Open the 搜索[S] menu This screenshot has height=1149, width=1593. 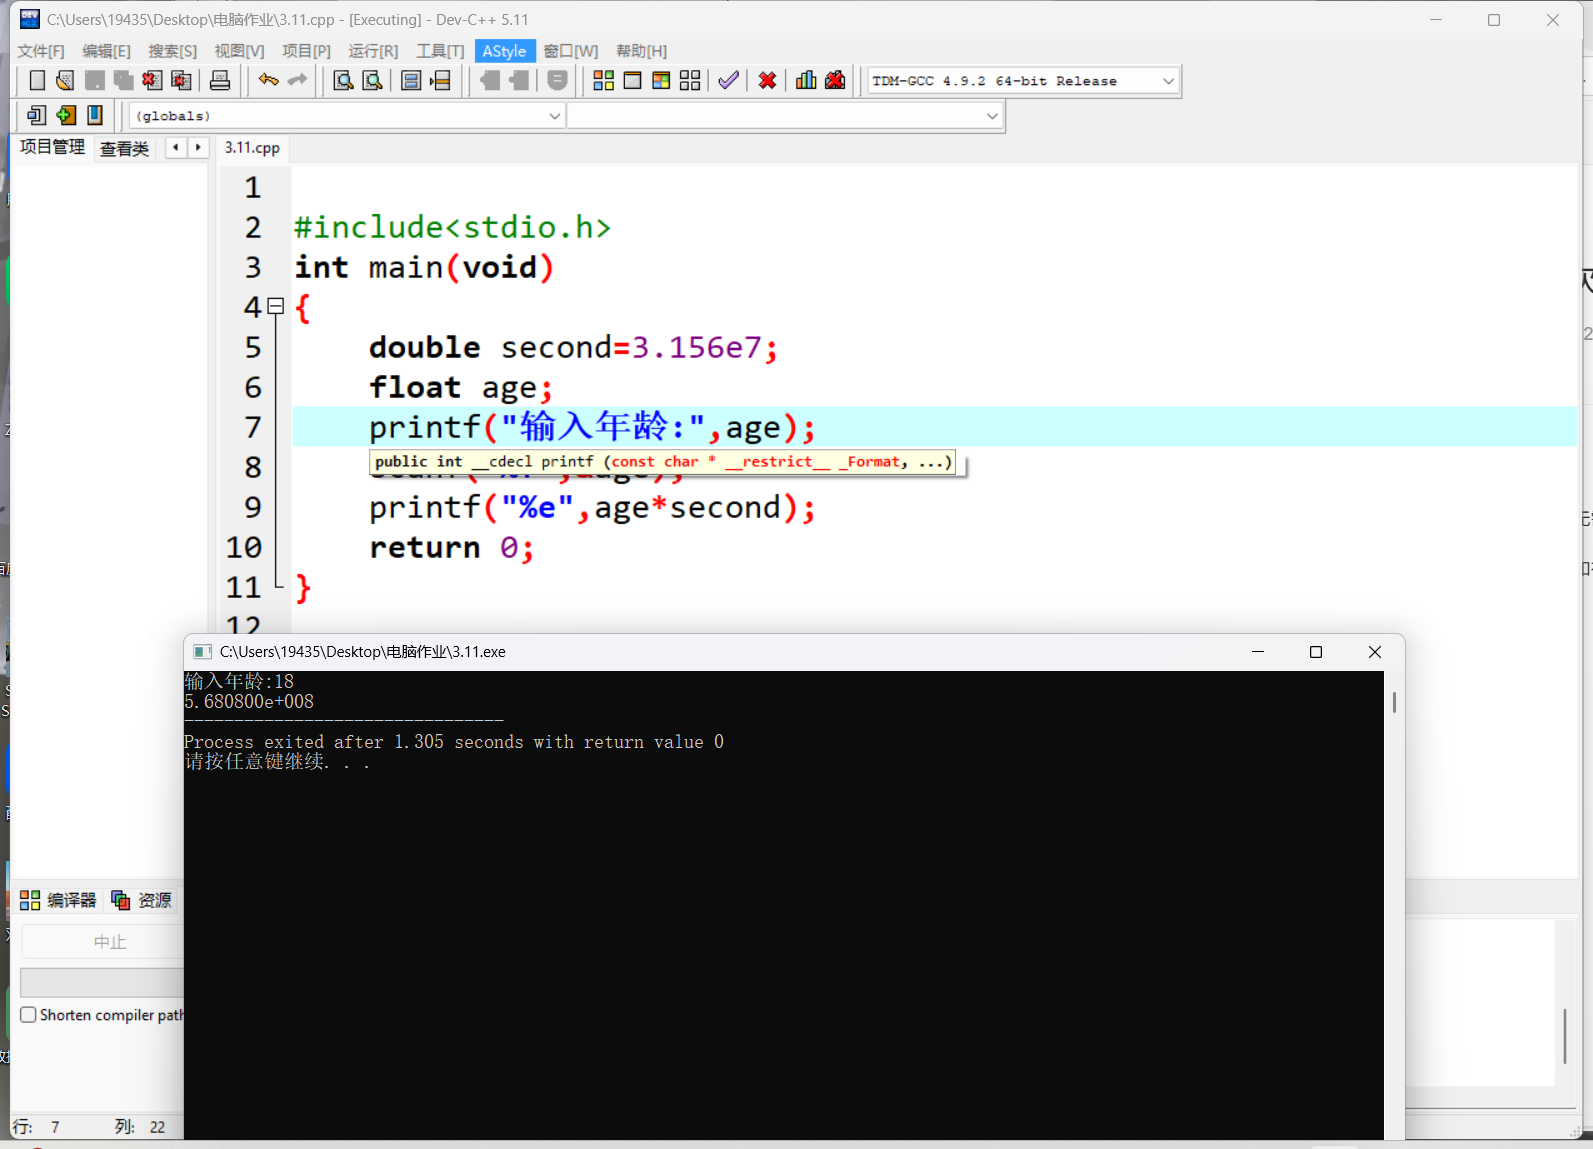(x=173, y=51)
